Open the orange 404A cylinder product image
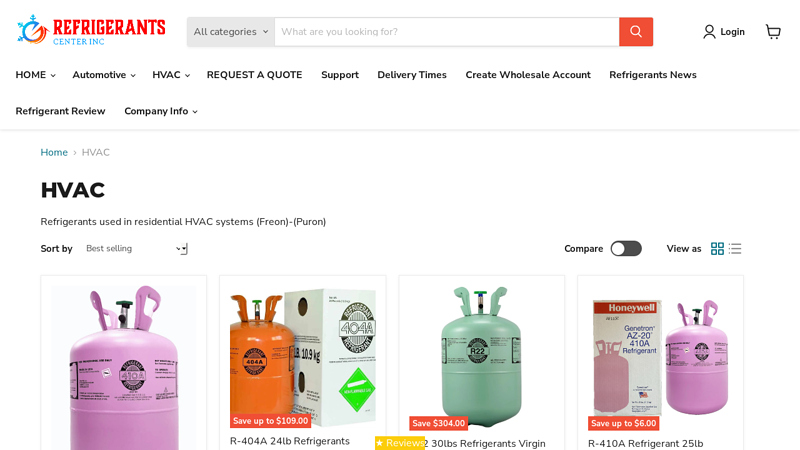The height and width of the screenshot is (450, 800). coord(303,357)
